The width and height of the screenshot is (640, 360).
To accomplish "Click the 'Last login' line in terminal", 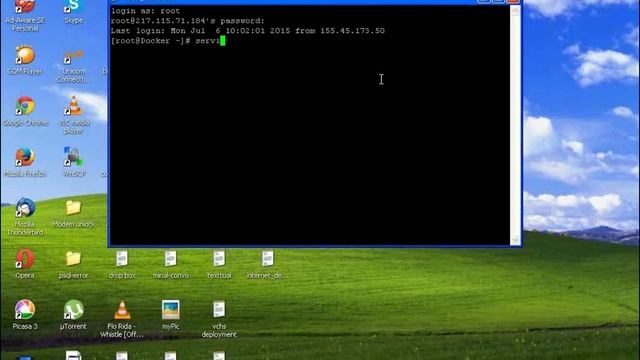I will 248,31.
